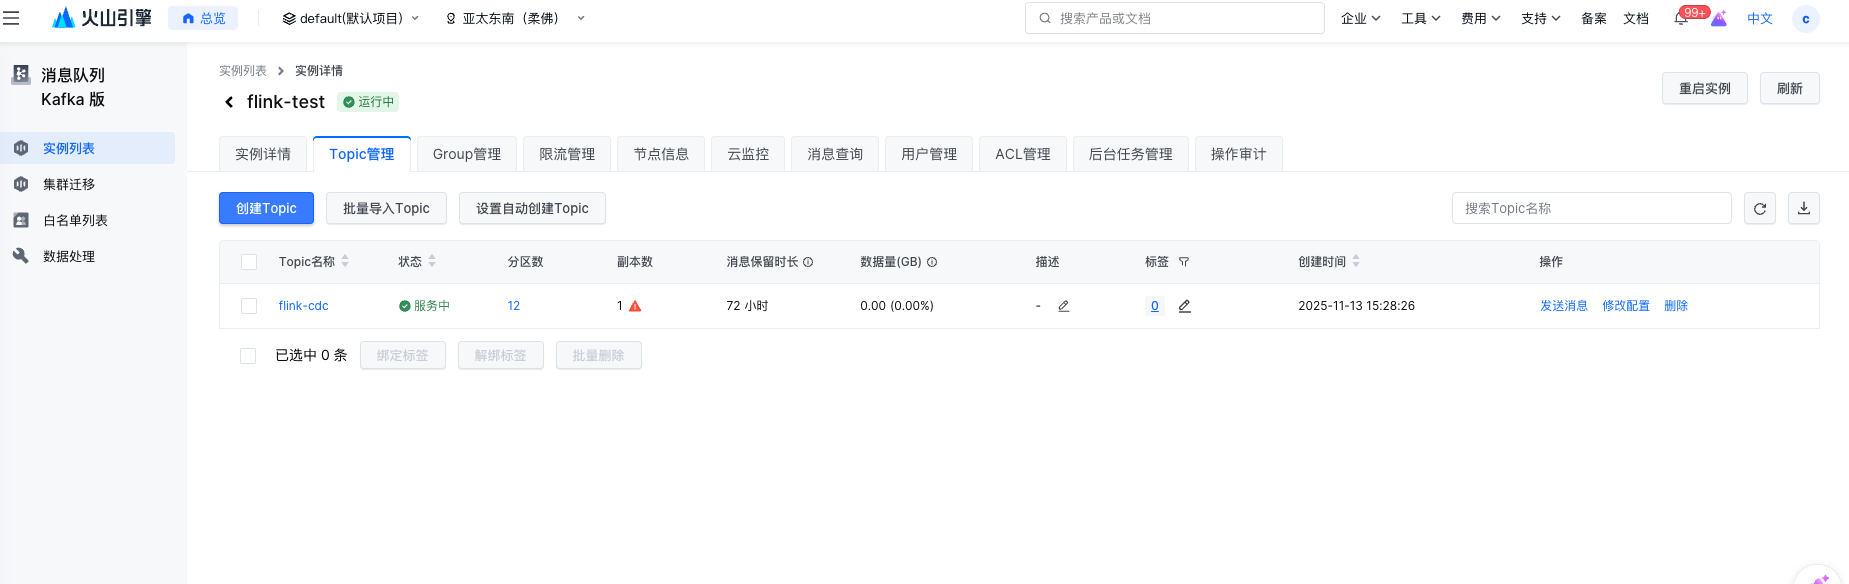Click the notification bell icon
The height and width of the screenshot is (584, 1849).
(x=1681, y=18)
